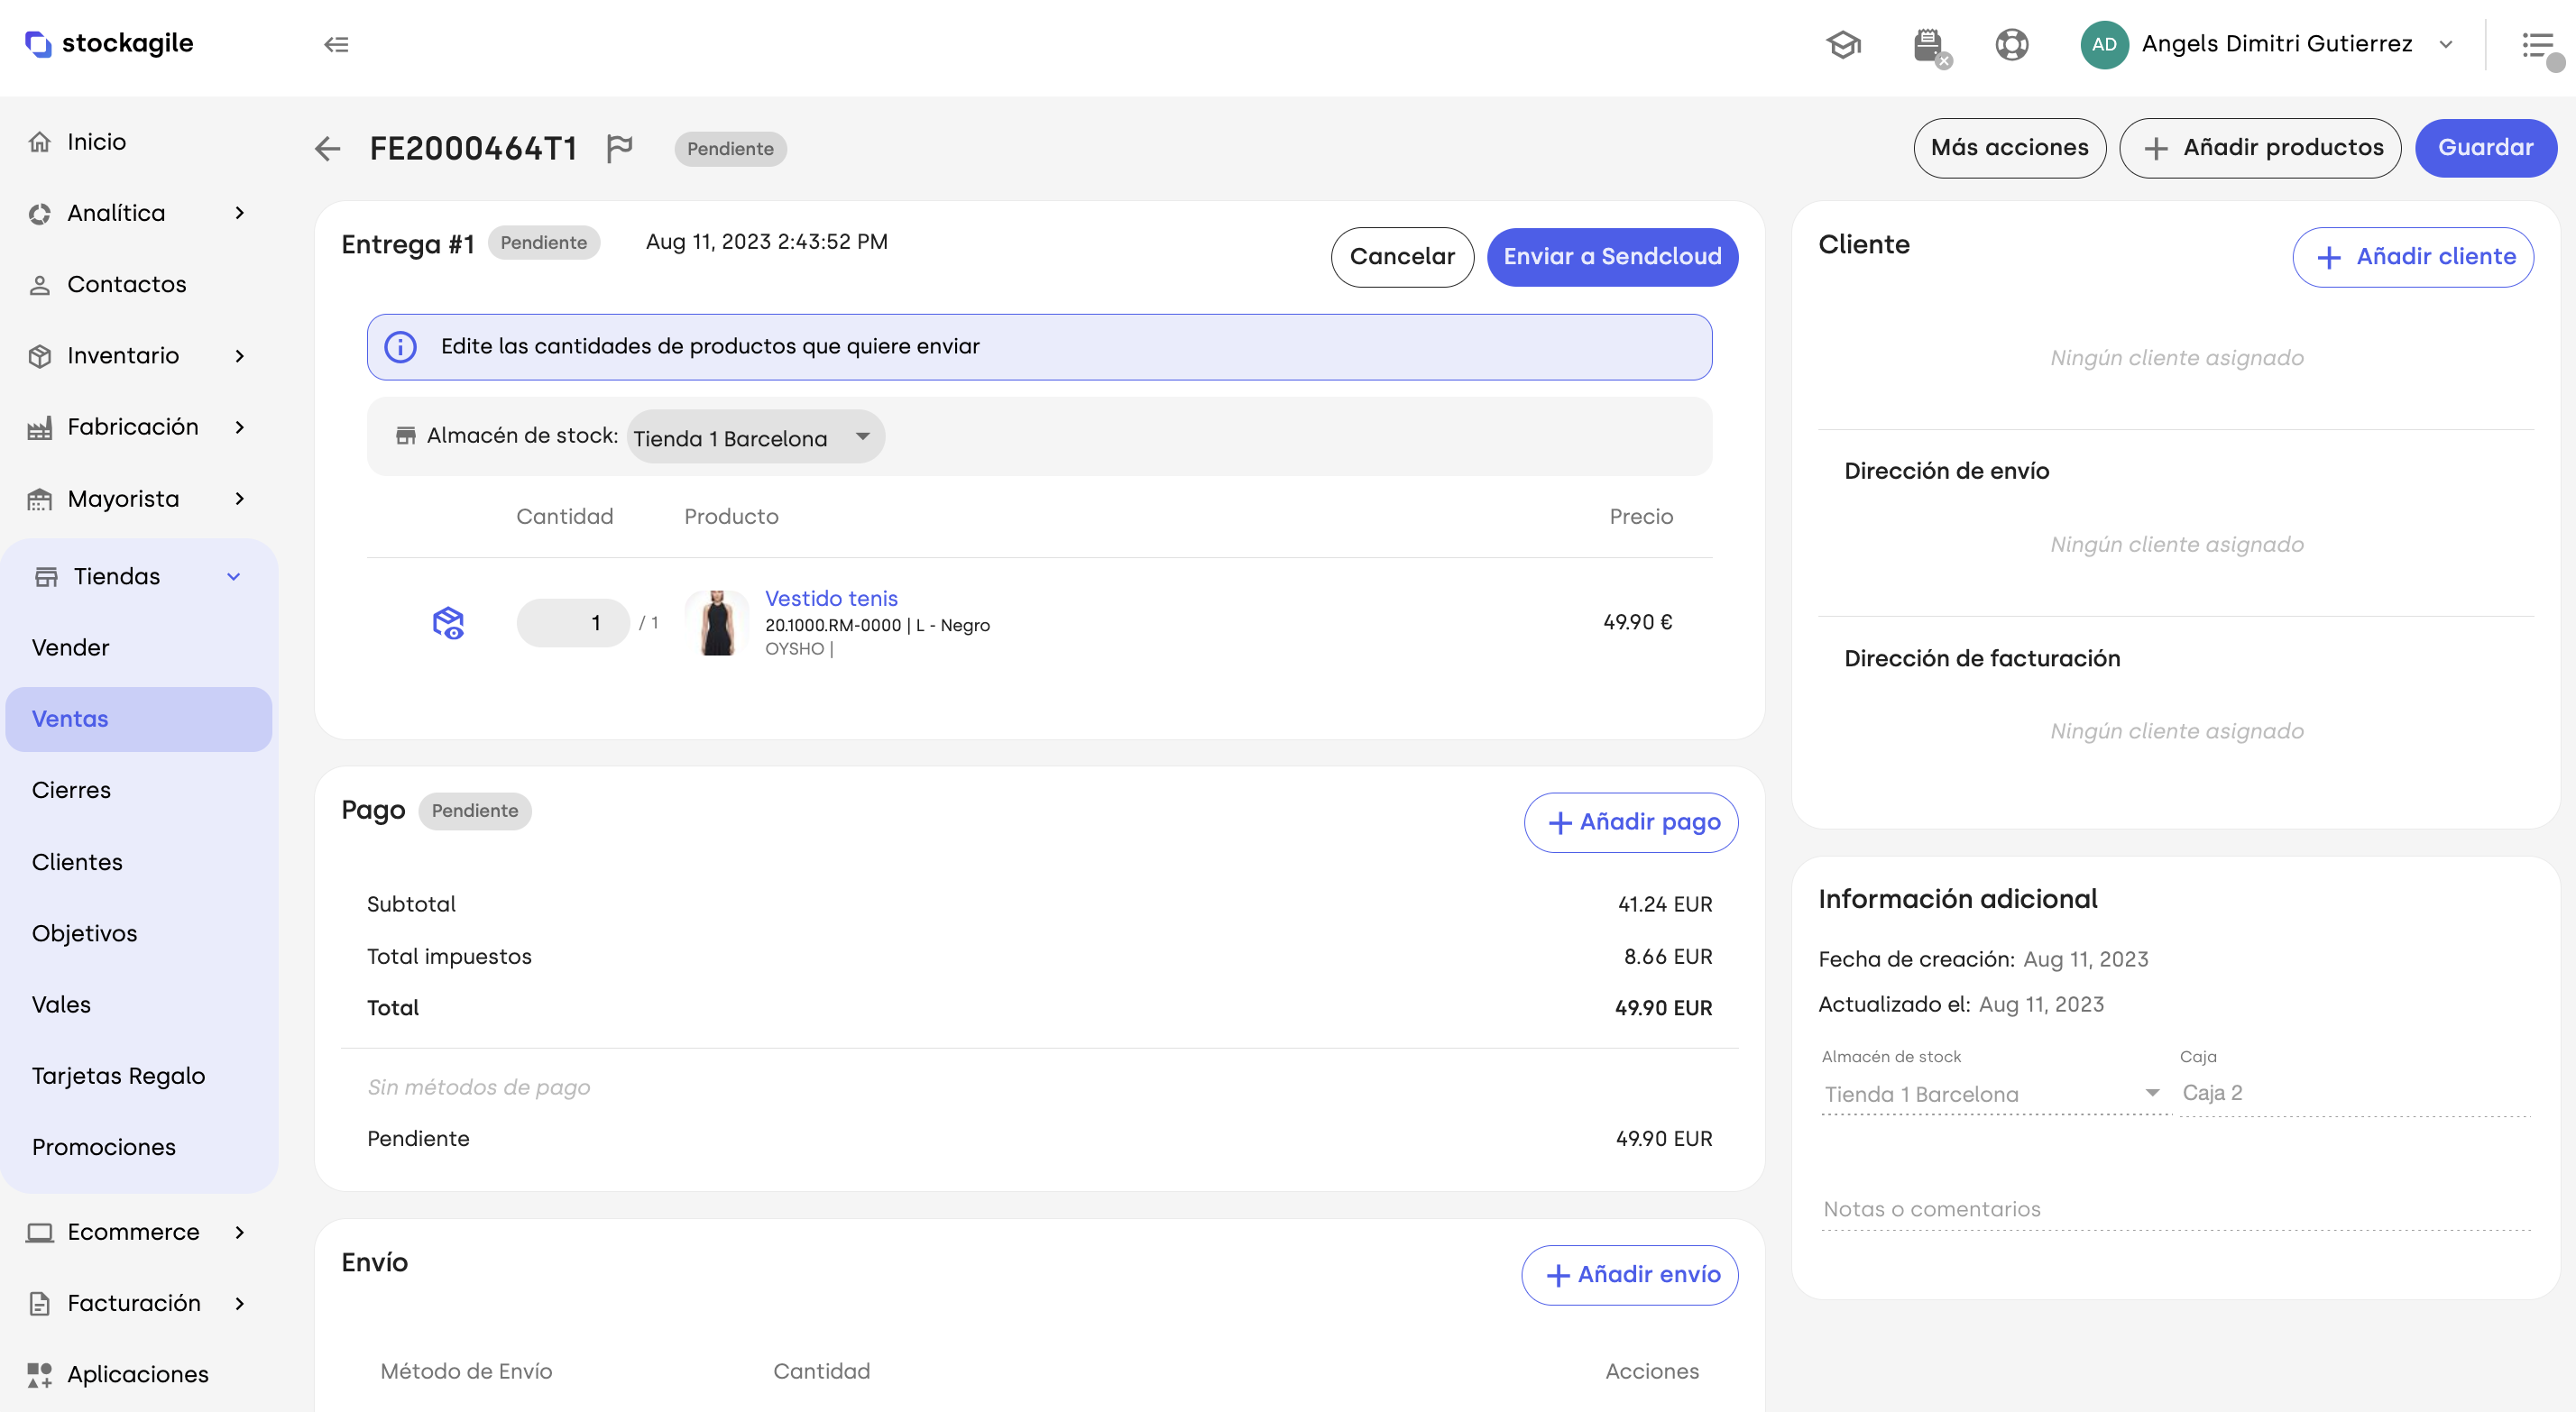Open the Vender menu item
This screenshot has width=2576, height=1412.
tap(70, 647)
